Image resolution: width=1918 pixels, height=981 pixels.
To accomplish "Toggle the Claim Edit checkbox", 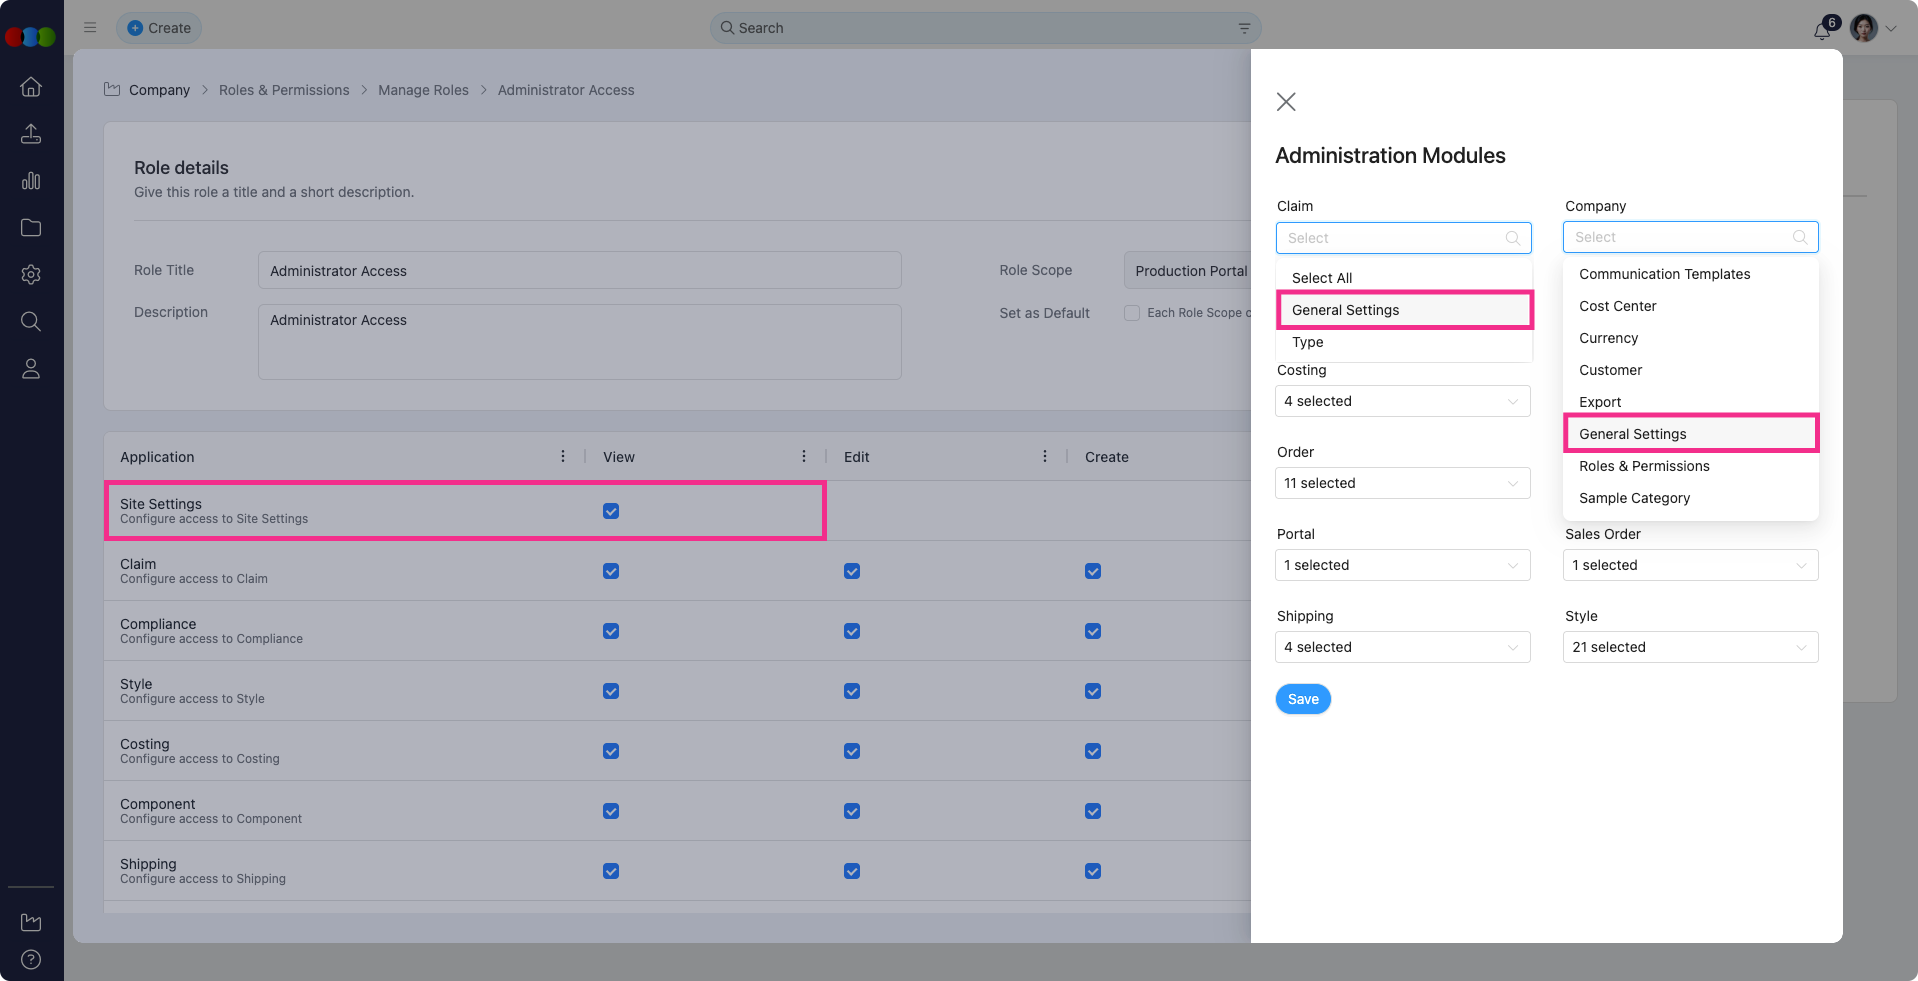I will [852, 571].
